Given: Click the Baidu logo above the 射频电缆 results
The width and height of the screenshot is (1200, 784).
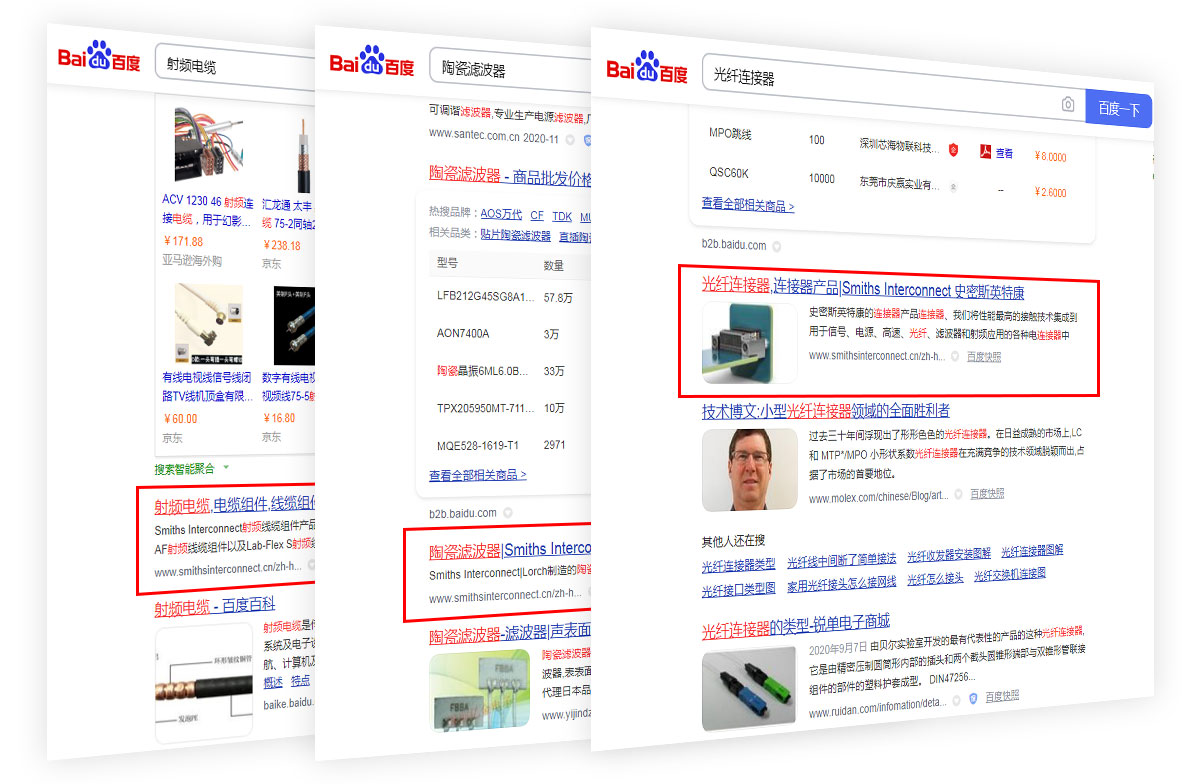Looking at the screenshot, I should click(x=98, y=59).
